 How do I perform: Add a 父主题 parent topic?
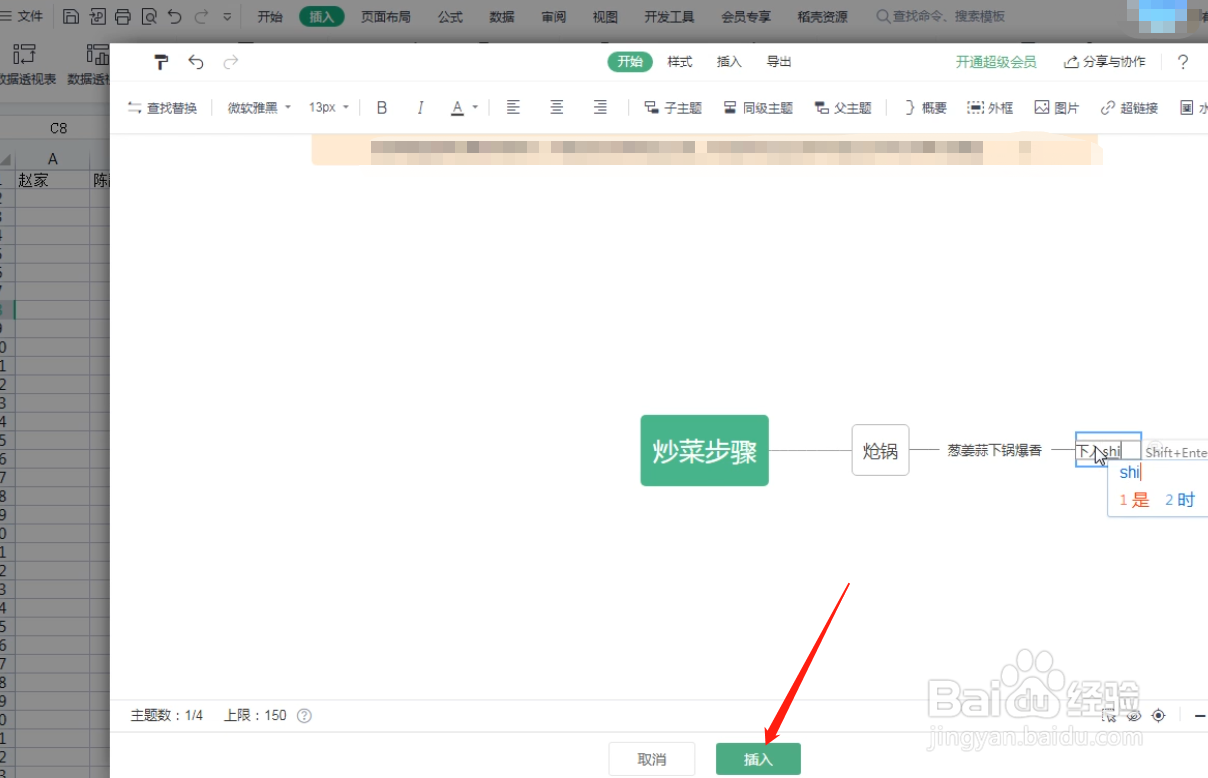(843, 107)
